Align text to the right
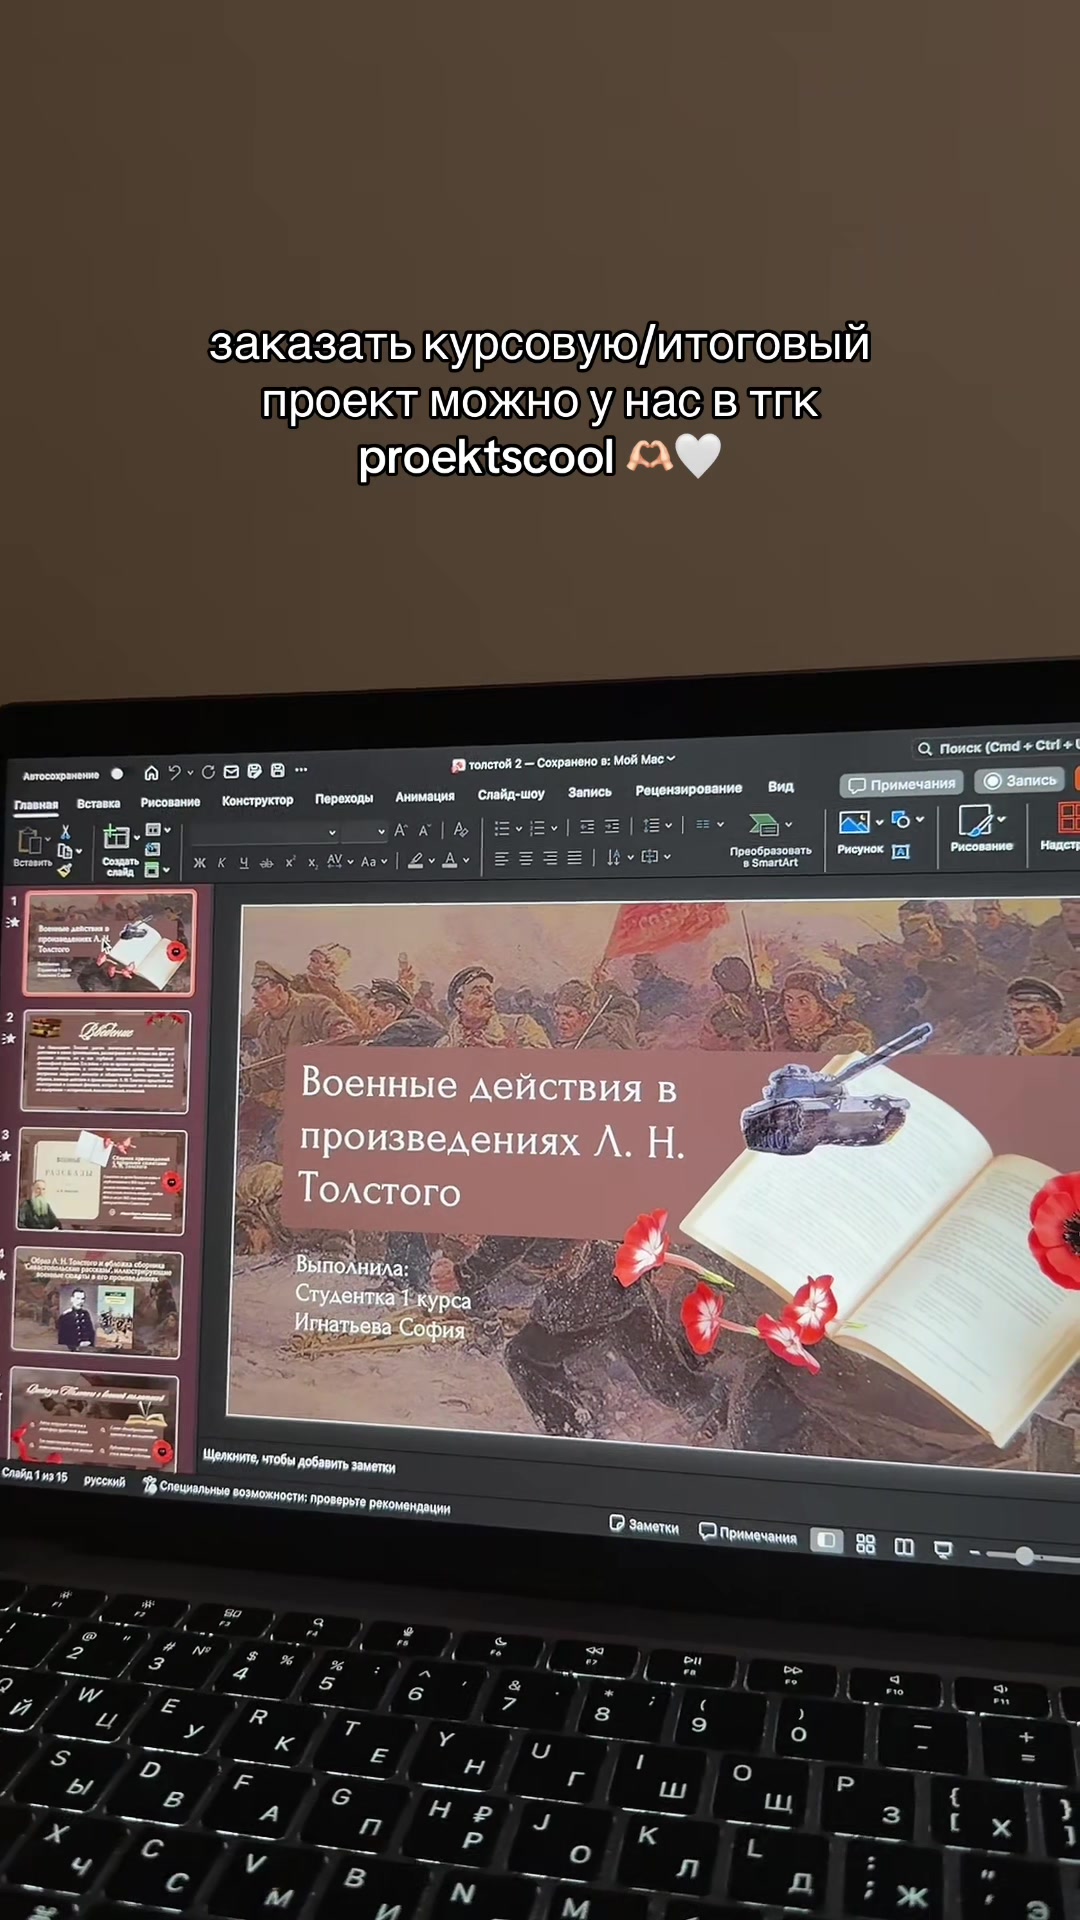This screenshot has width=1080, height=1920. click(x=550, y=858)
